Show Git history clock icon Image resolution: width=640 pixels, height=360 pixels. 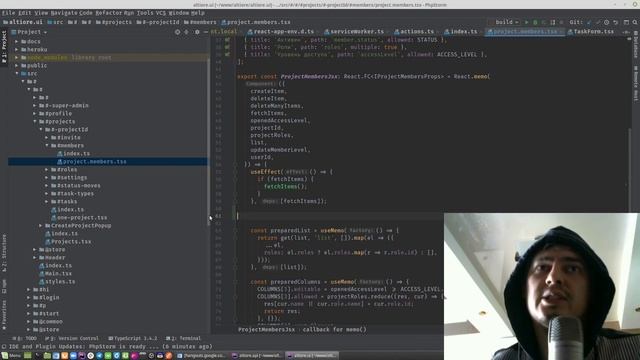(607, 22)
